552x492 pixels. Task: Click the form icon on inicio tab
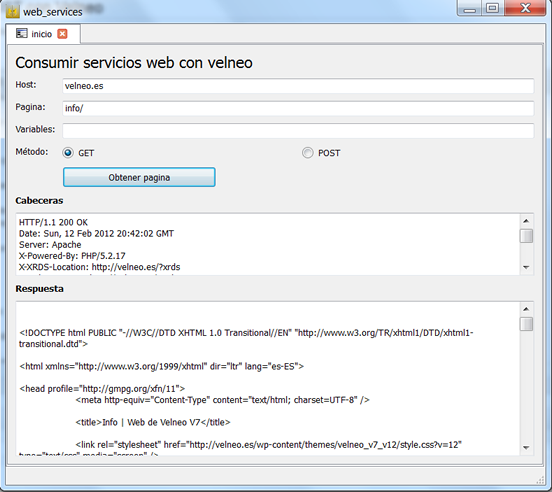21,33
